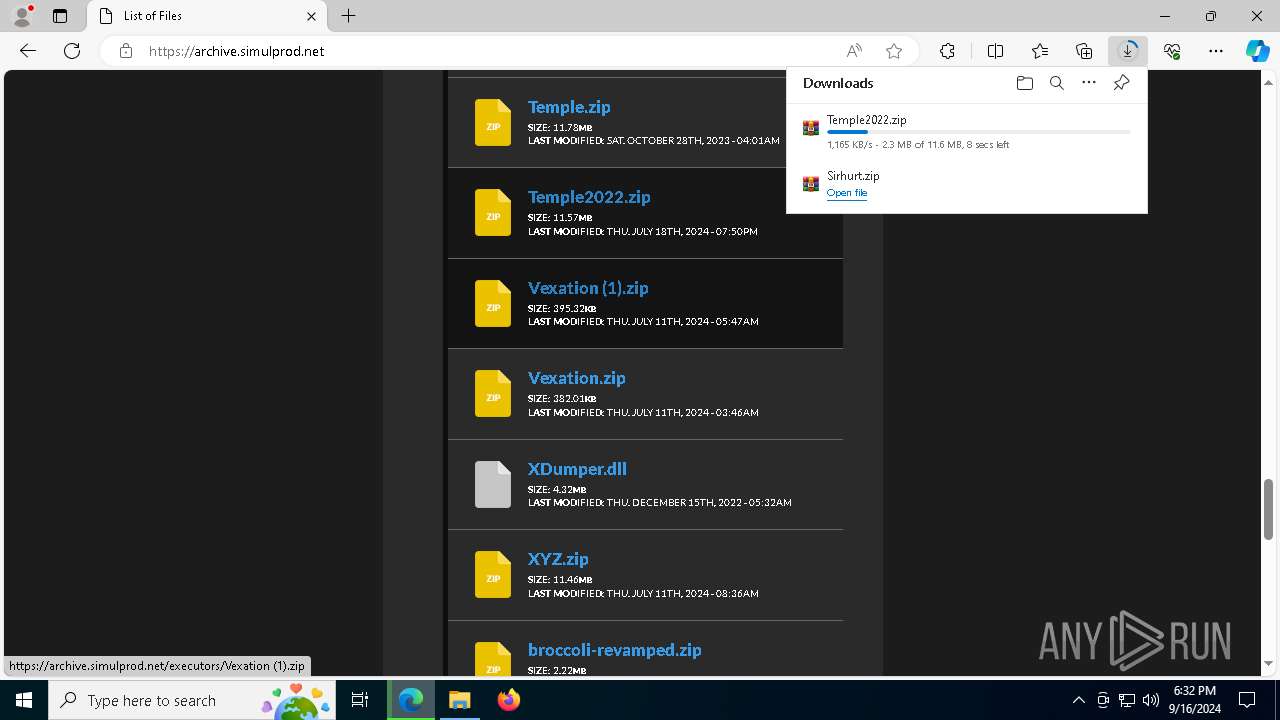The image size is (1280, 720).
Task: Search downloads with magnifier icon
Action: 1057,83
